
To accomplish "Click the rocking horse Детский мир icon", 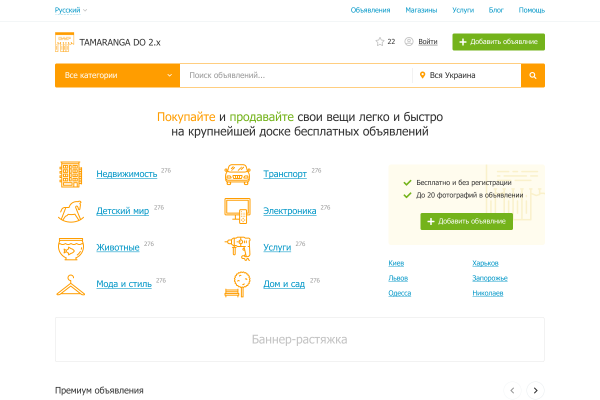I will [x=71, y=211].
